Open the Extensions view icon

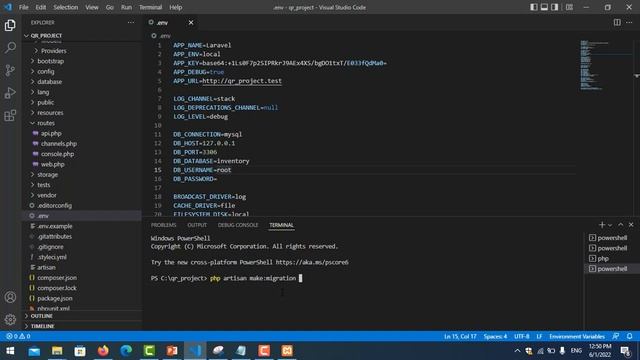[x=10, y=116]
